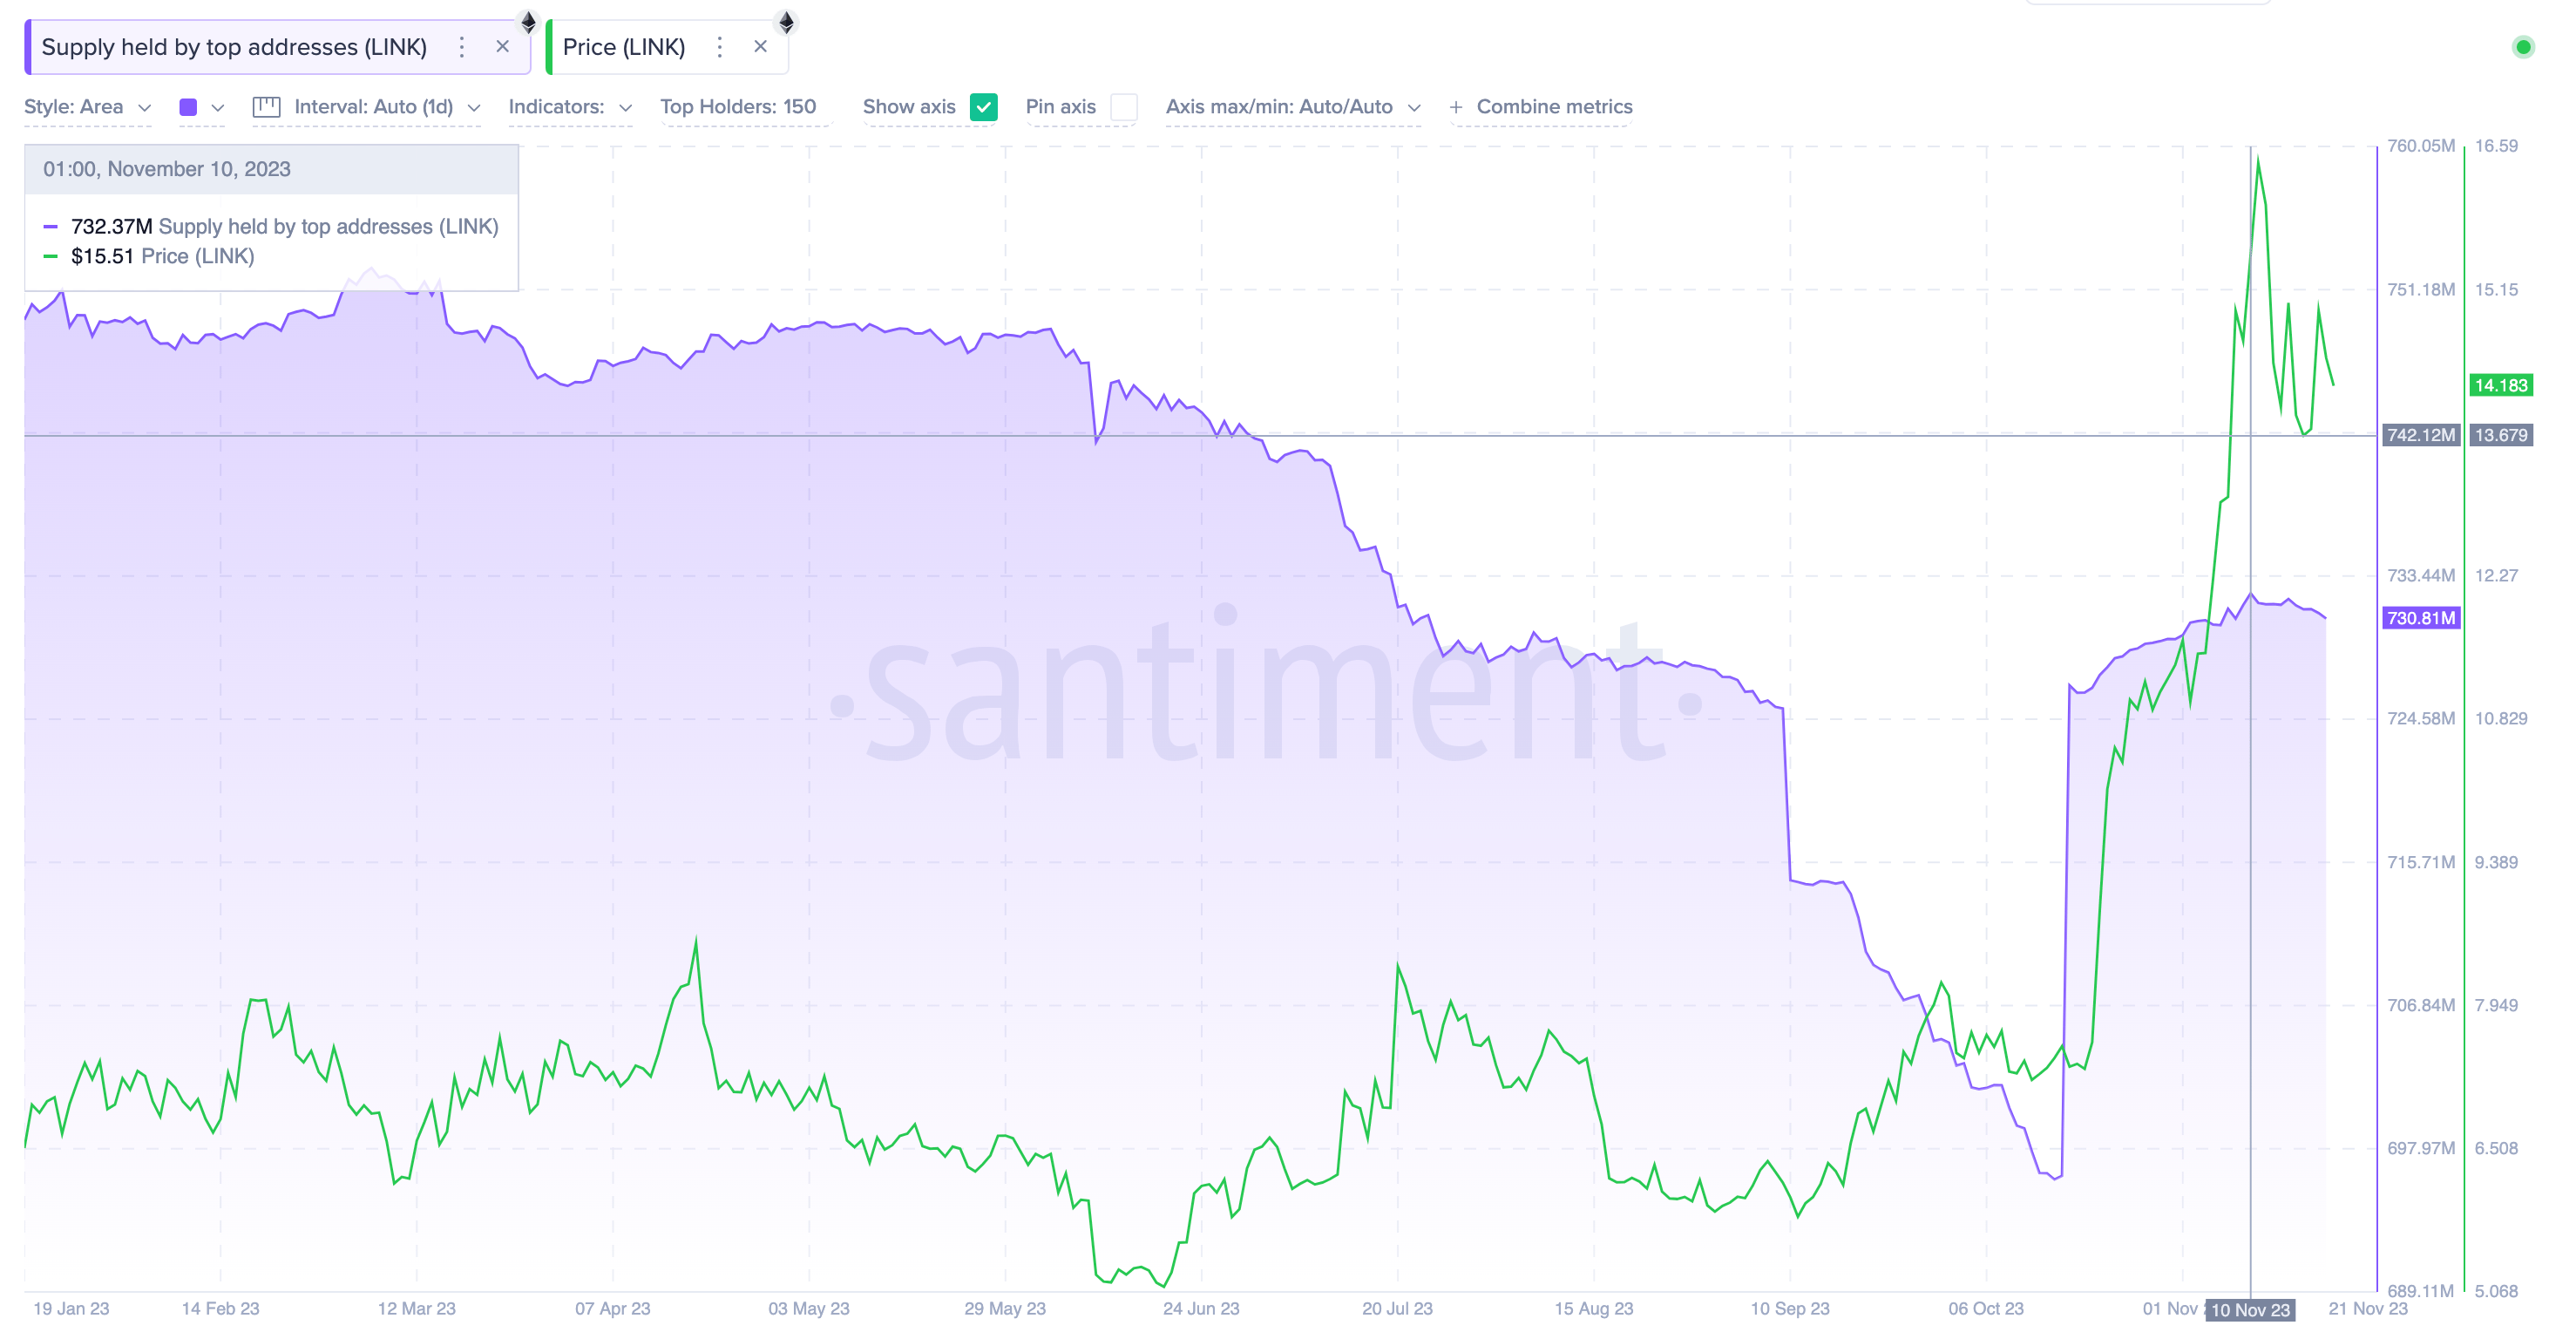Expand the Interval: Auto (1d) dropdown
The height and width of the screenshot is (1339, 2576).
coord(386,107)
